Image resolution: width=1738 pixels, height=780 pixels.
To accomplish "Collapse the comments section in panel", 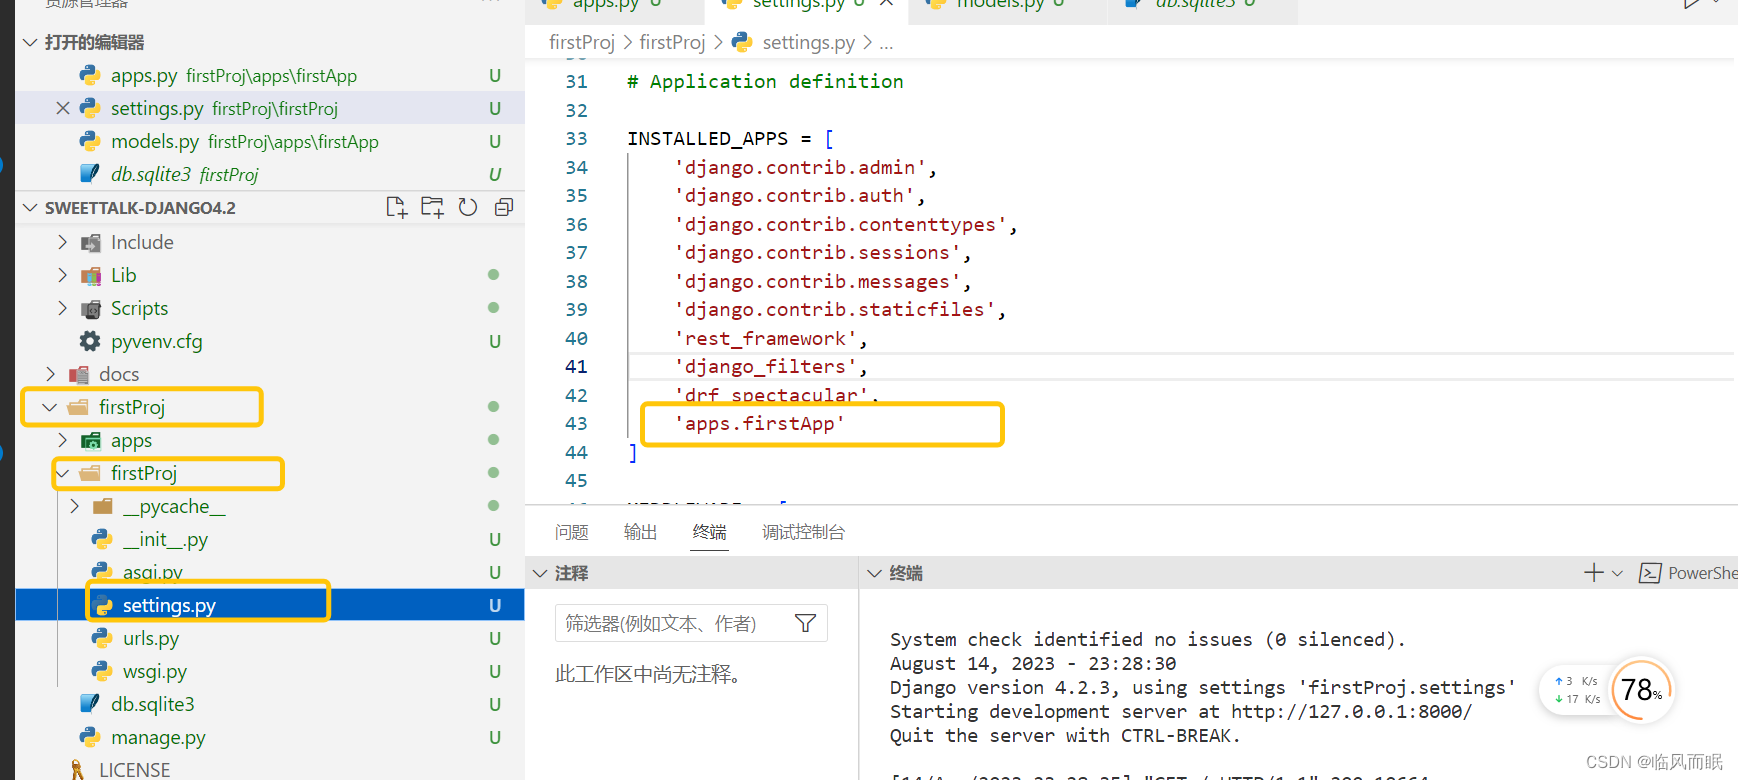I will (x=540, y=573).
